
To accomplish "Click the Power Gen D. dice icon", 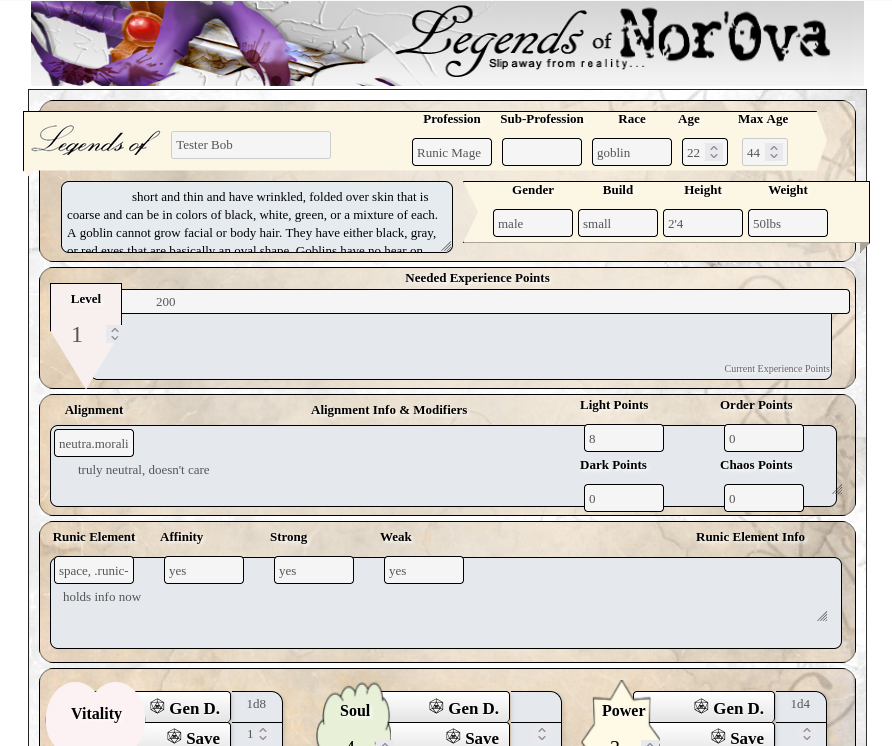I will click(701, 707).
